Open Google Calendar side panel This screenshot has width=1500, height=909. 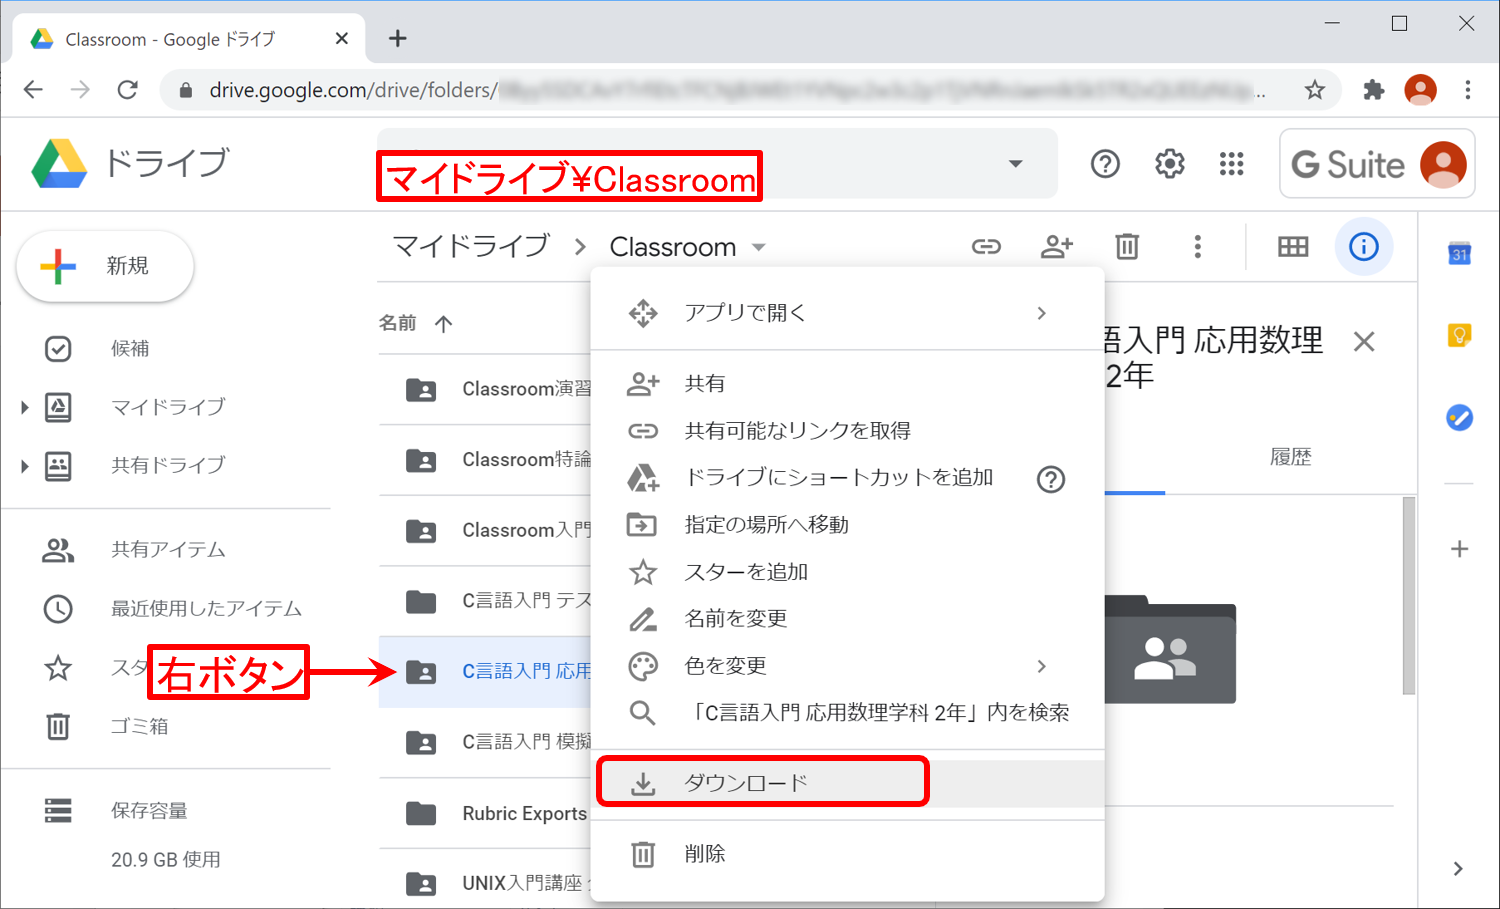coord(1460,254)
